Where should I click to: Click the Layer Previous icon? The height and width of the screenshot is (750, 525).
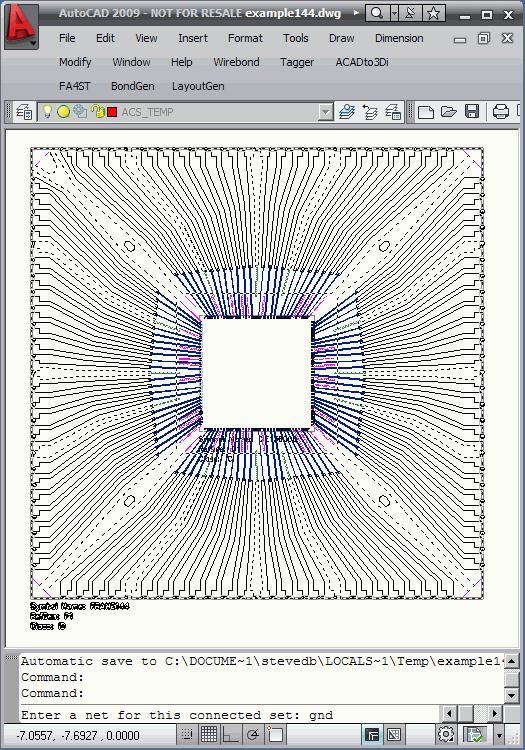pyautogui.click(x=370, y=112)
